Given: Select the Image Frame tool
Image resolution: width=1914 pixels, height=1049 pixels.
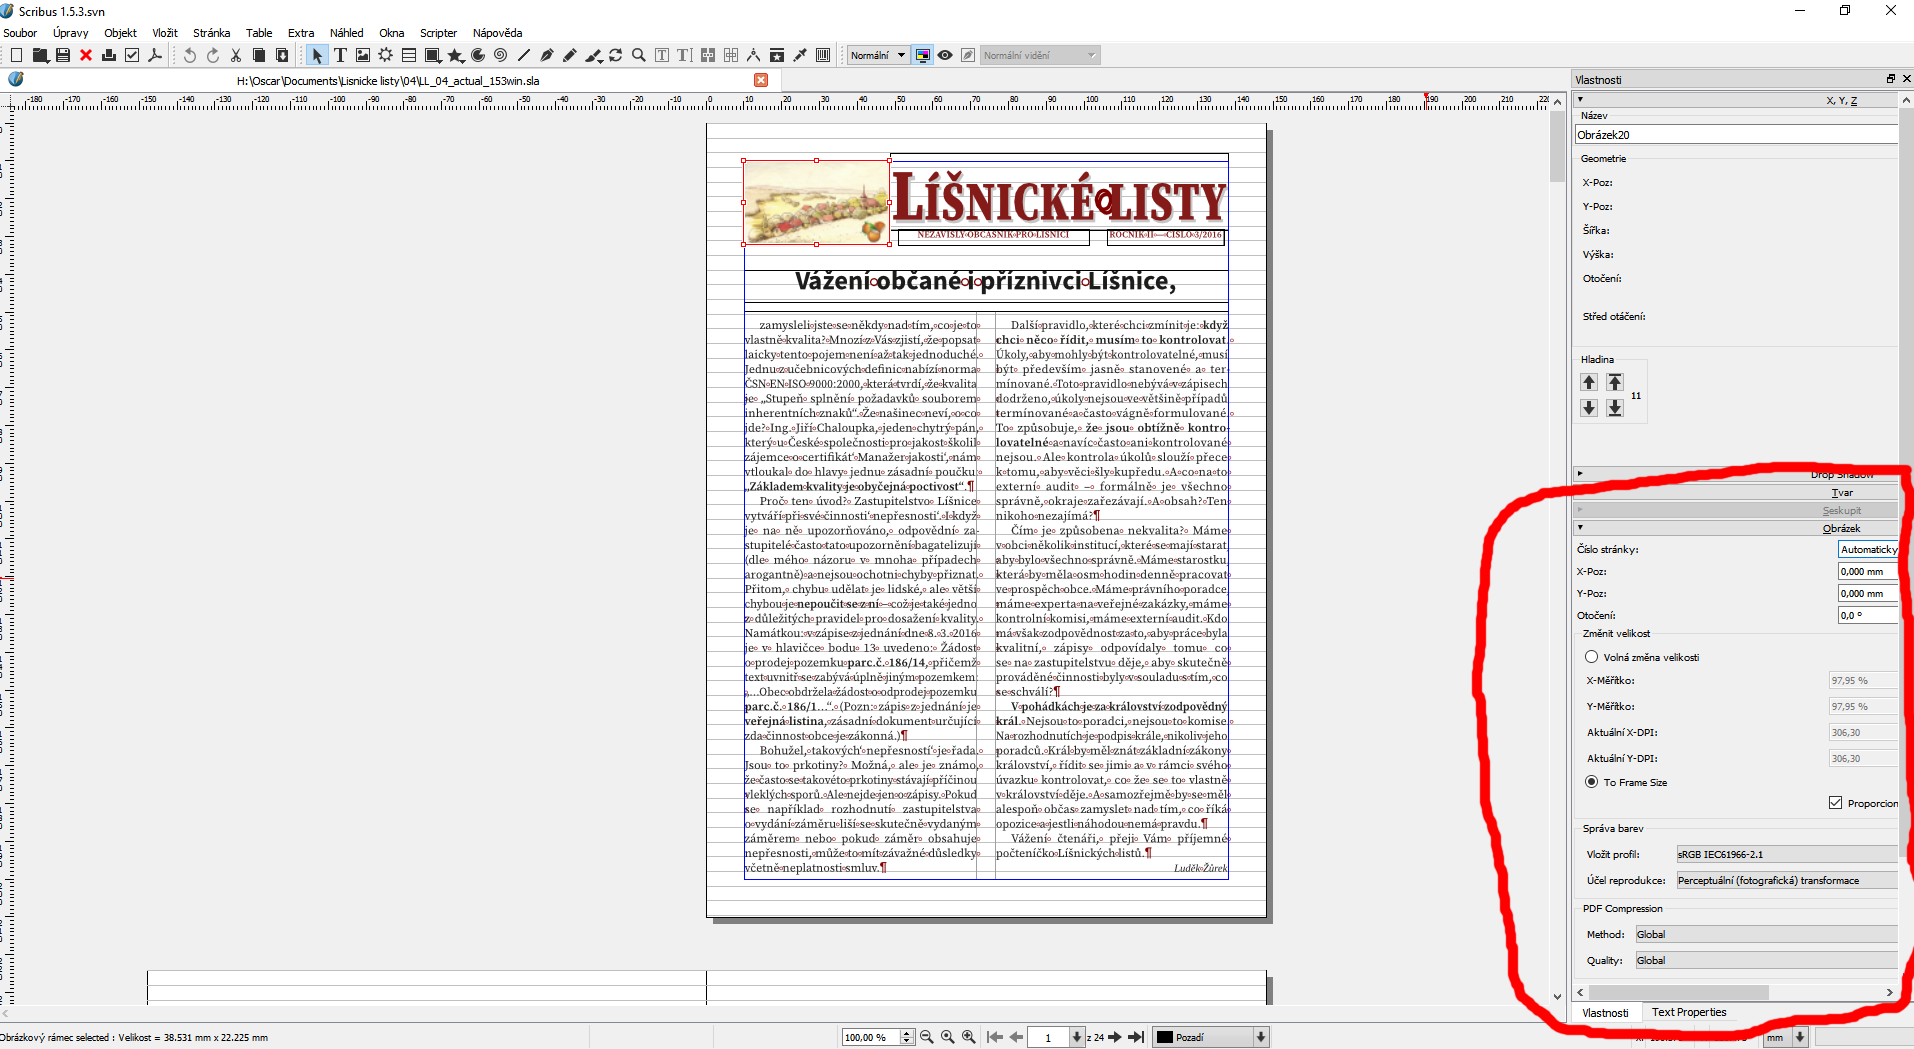Looking at the screenshot, I should (363, 56).
